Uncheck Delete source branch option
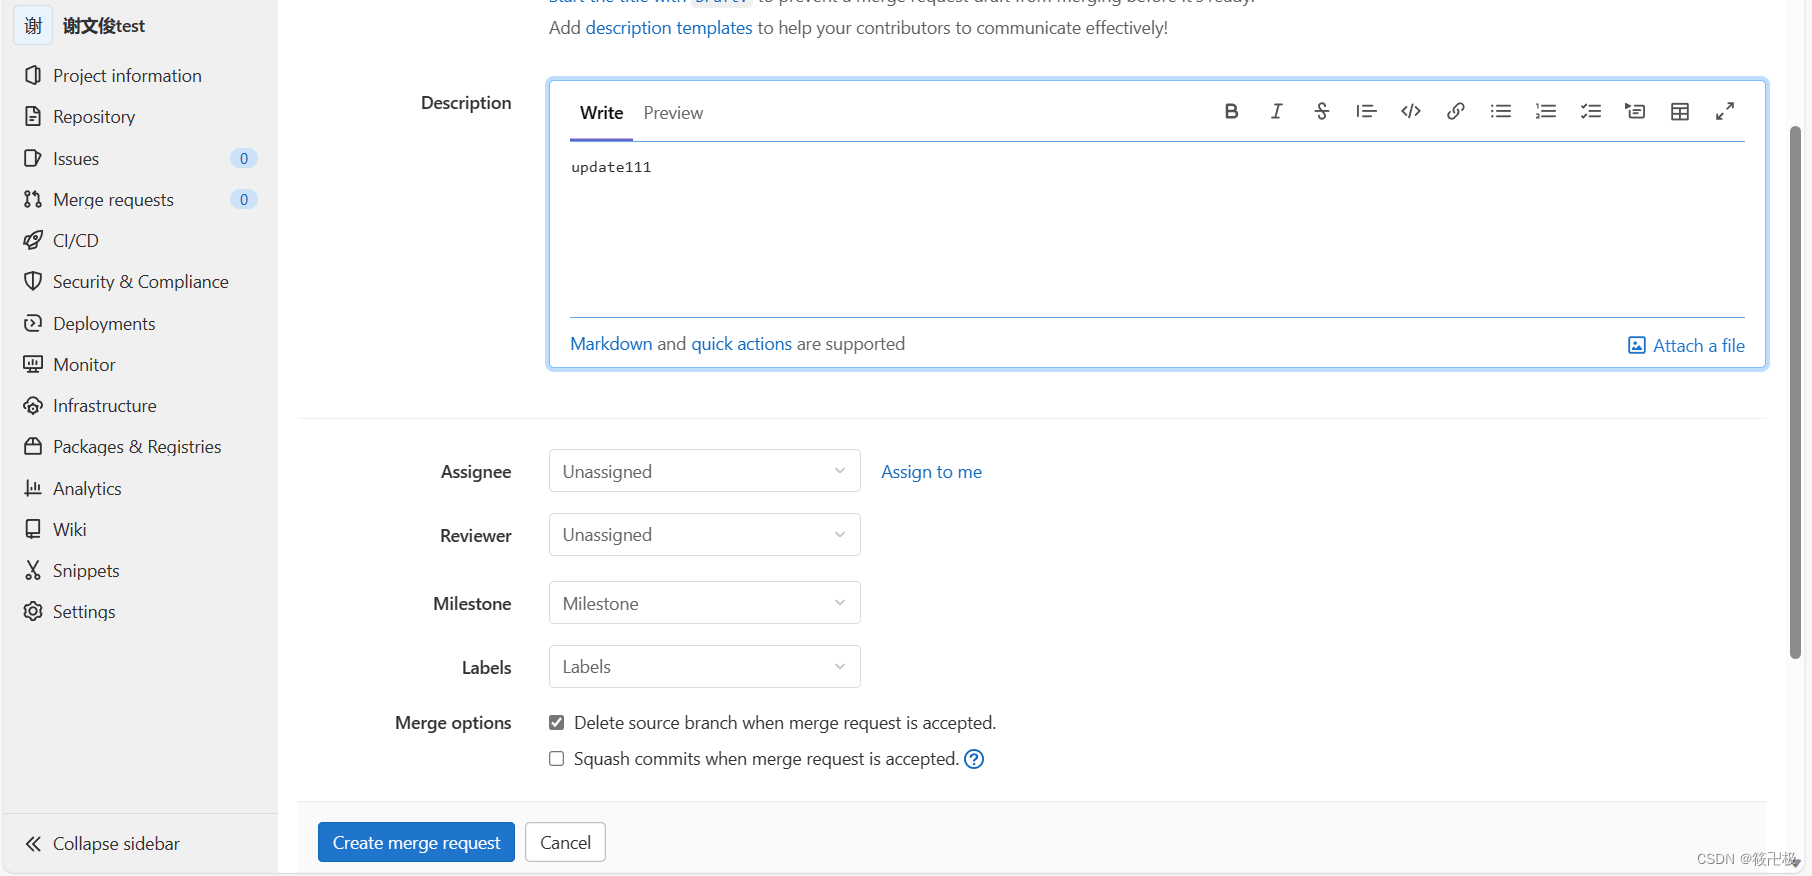1812x876 pixels. click(557, 723)
